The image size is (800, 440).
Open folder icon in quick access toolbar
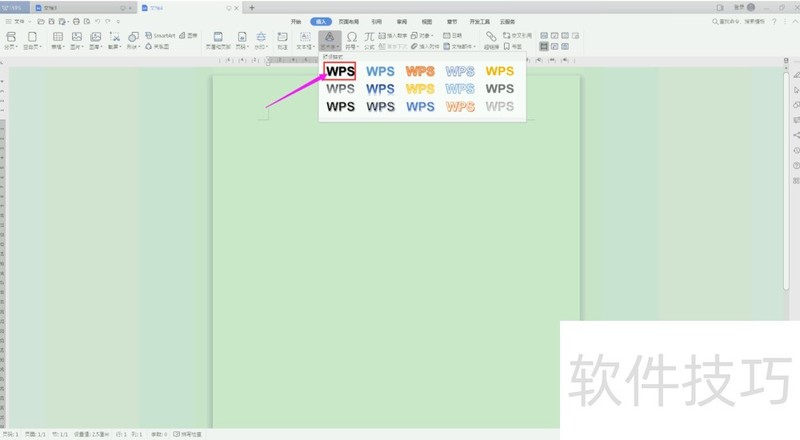coord(41,21)
